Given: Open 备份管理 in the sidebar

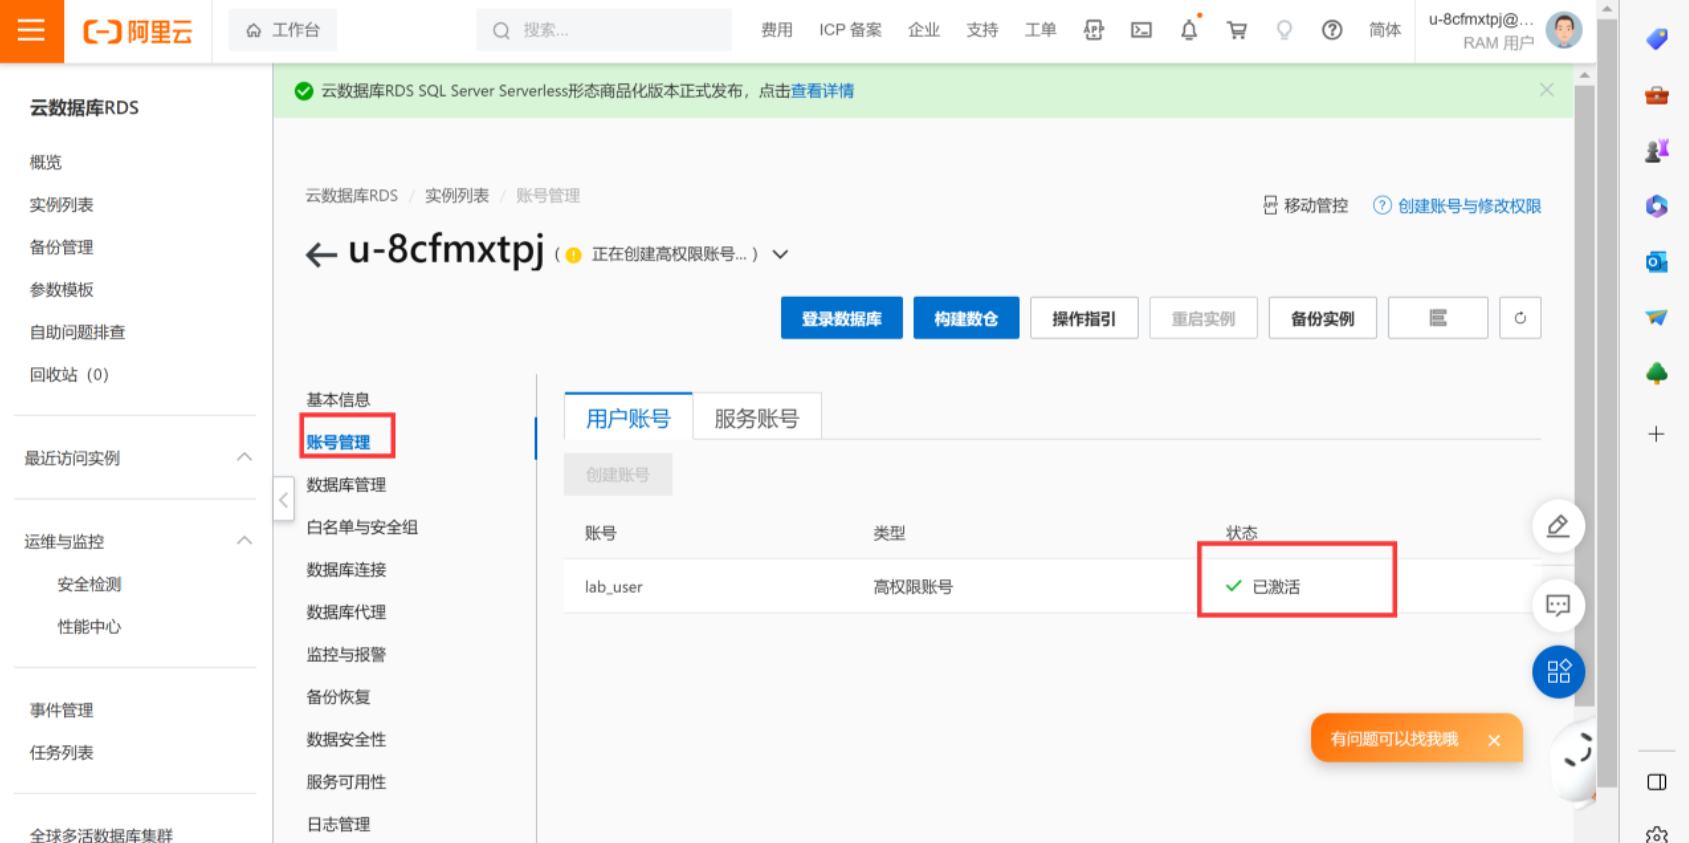Looking at the screenshot, I should pos(61,247).
